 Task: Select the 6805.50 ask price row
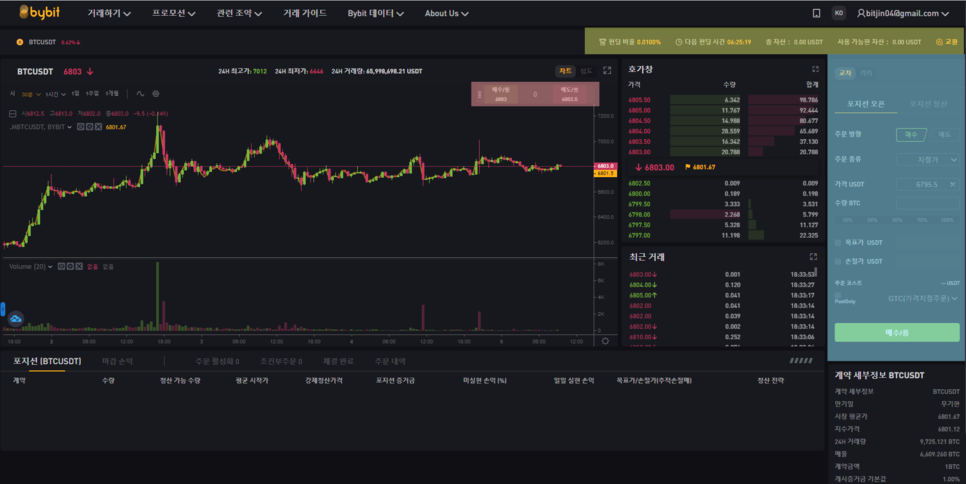pos(723,100)
